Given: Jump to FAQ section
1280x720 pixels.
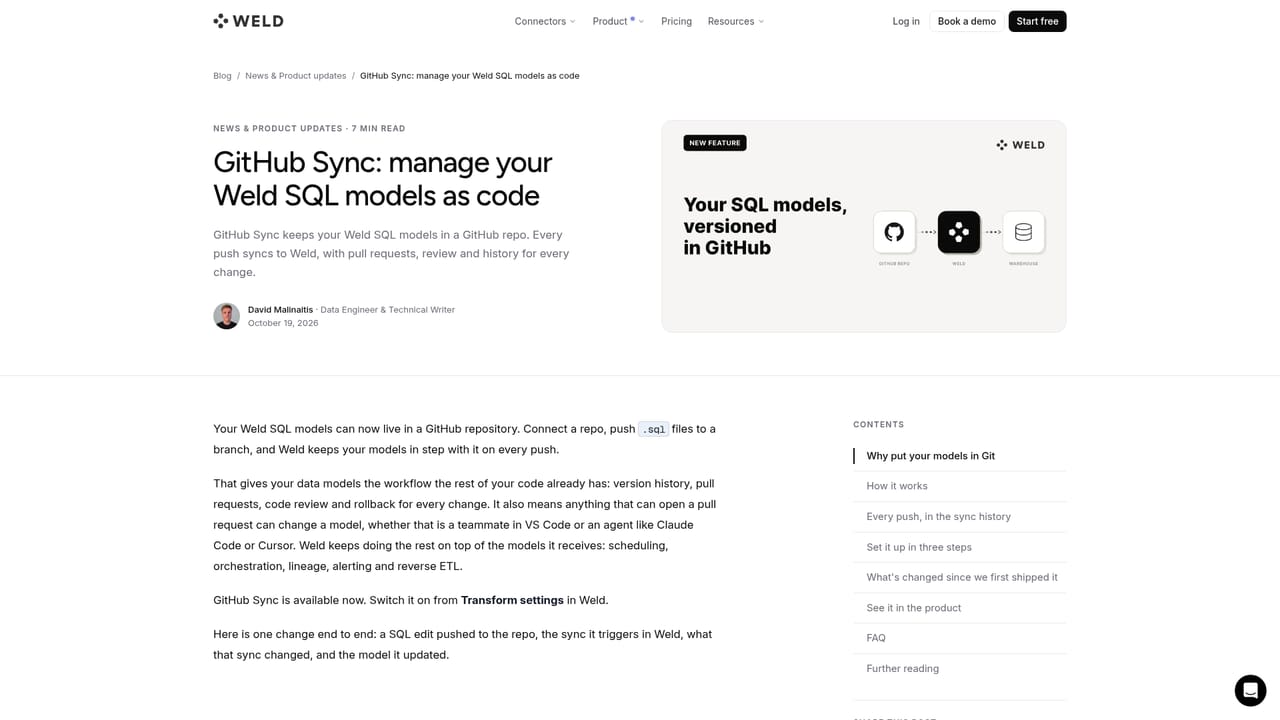Looking at the screenshot, I should (x=876, y=638).
